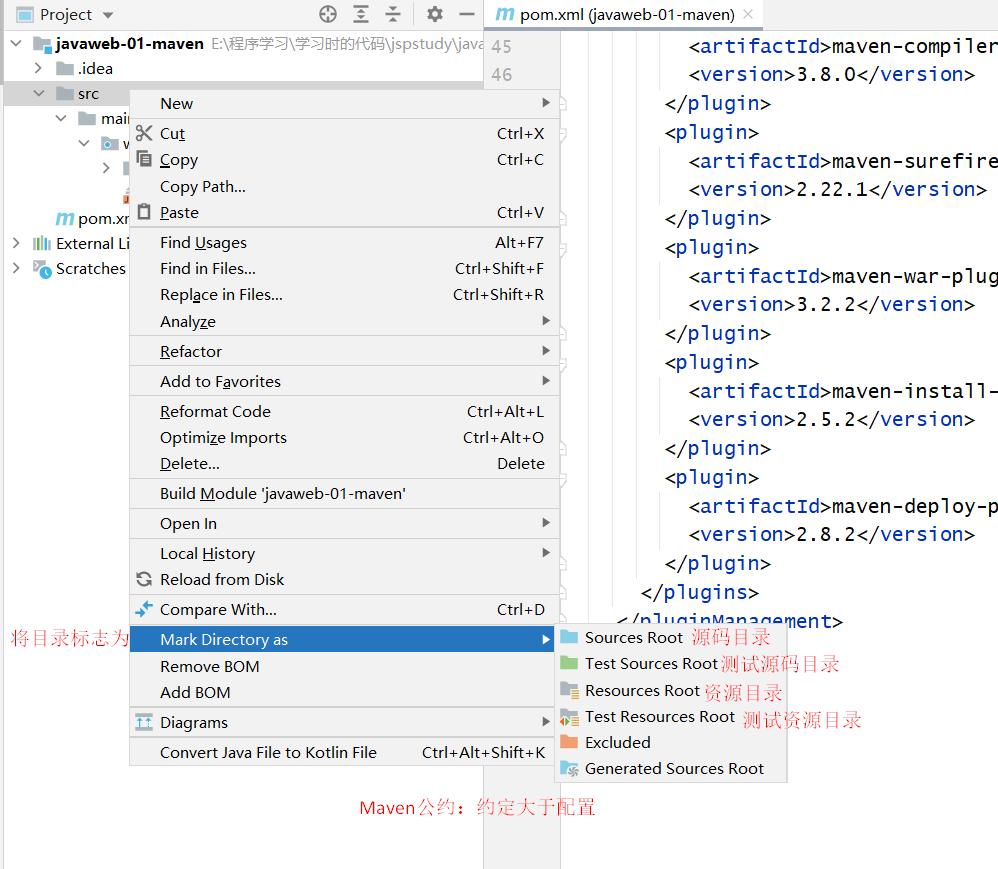Select Find Usages menu entry
The height and width of the screenshot is (869, 998).
click(x=344, y=243)
